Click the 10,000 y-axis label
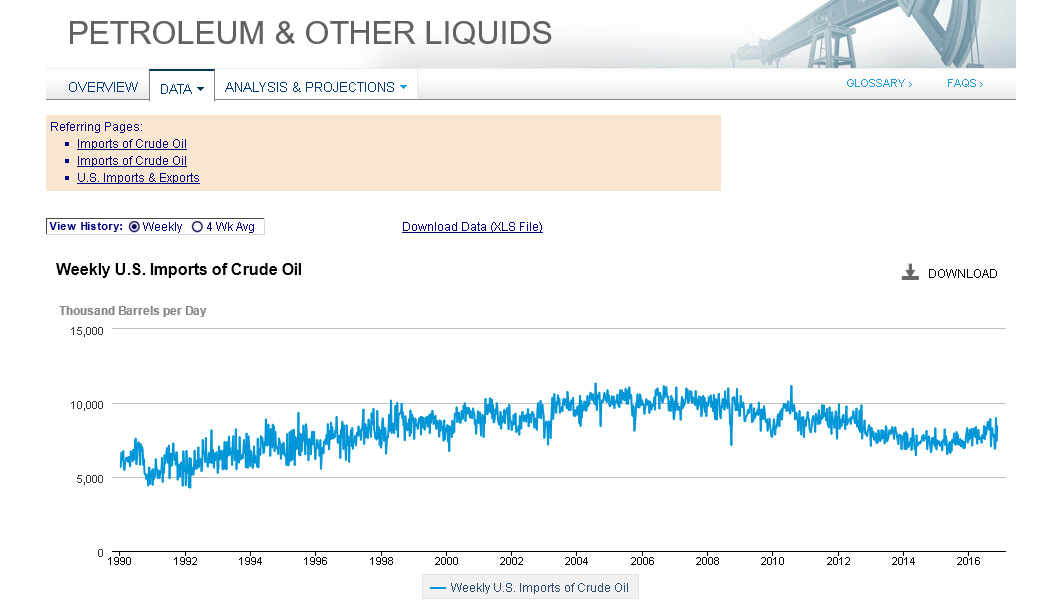The width and height of the screenshot is (1042, 603). tap(87, 405)
